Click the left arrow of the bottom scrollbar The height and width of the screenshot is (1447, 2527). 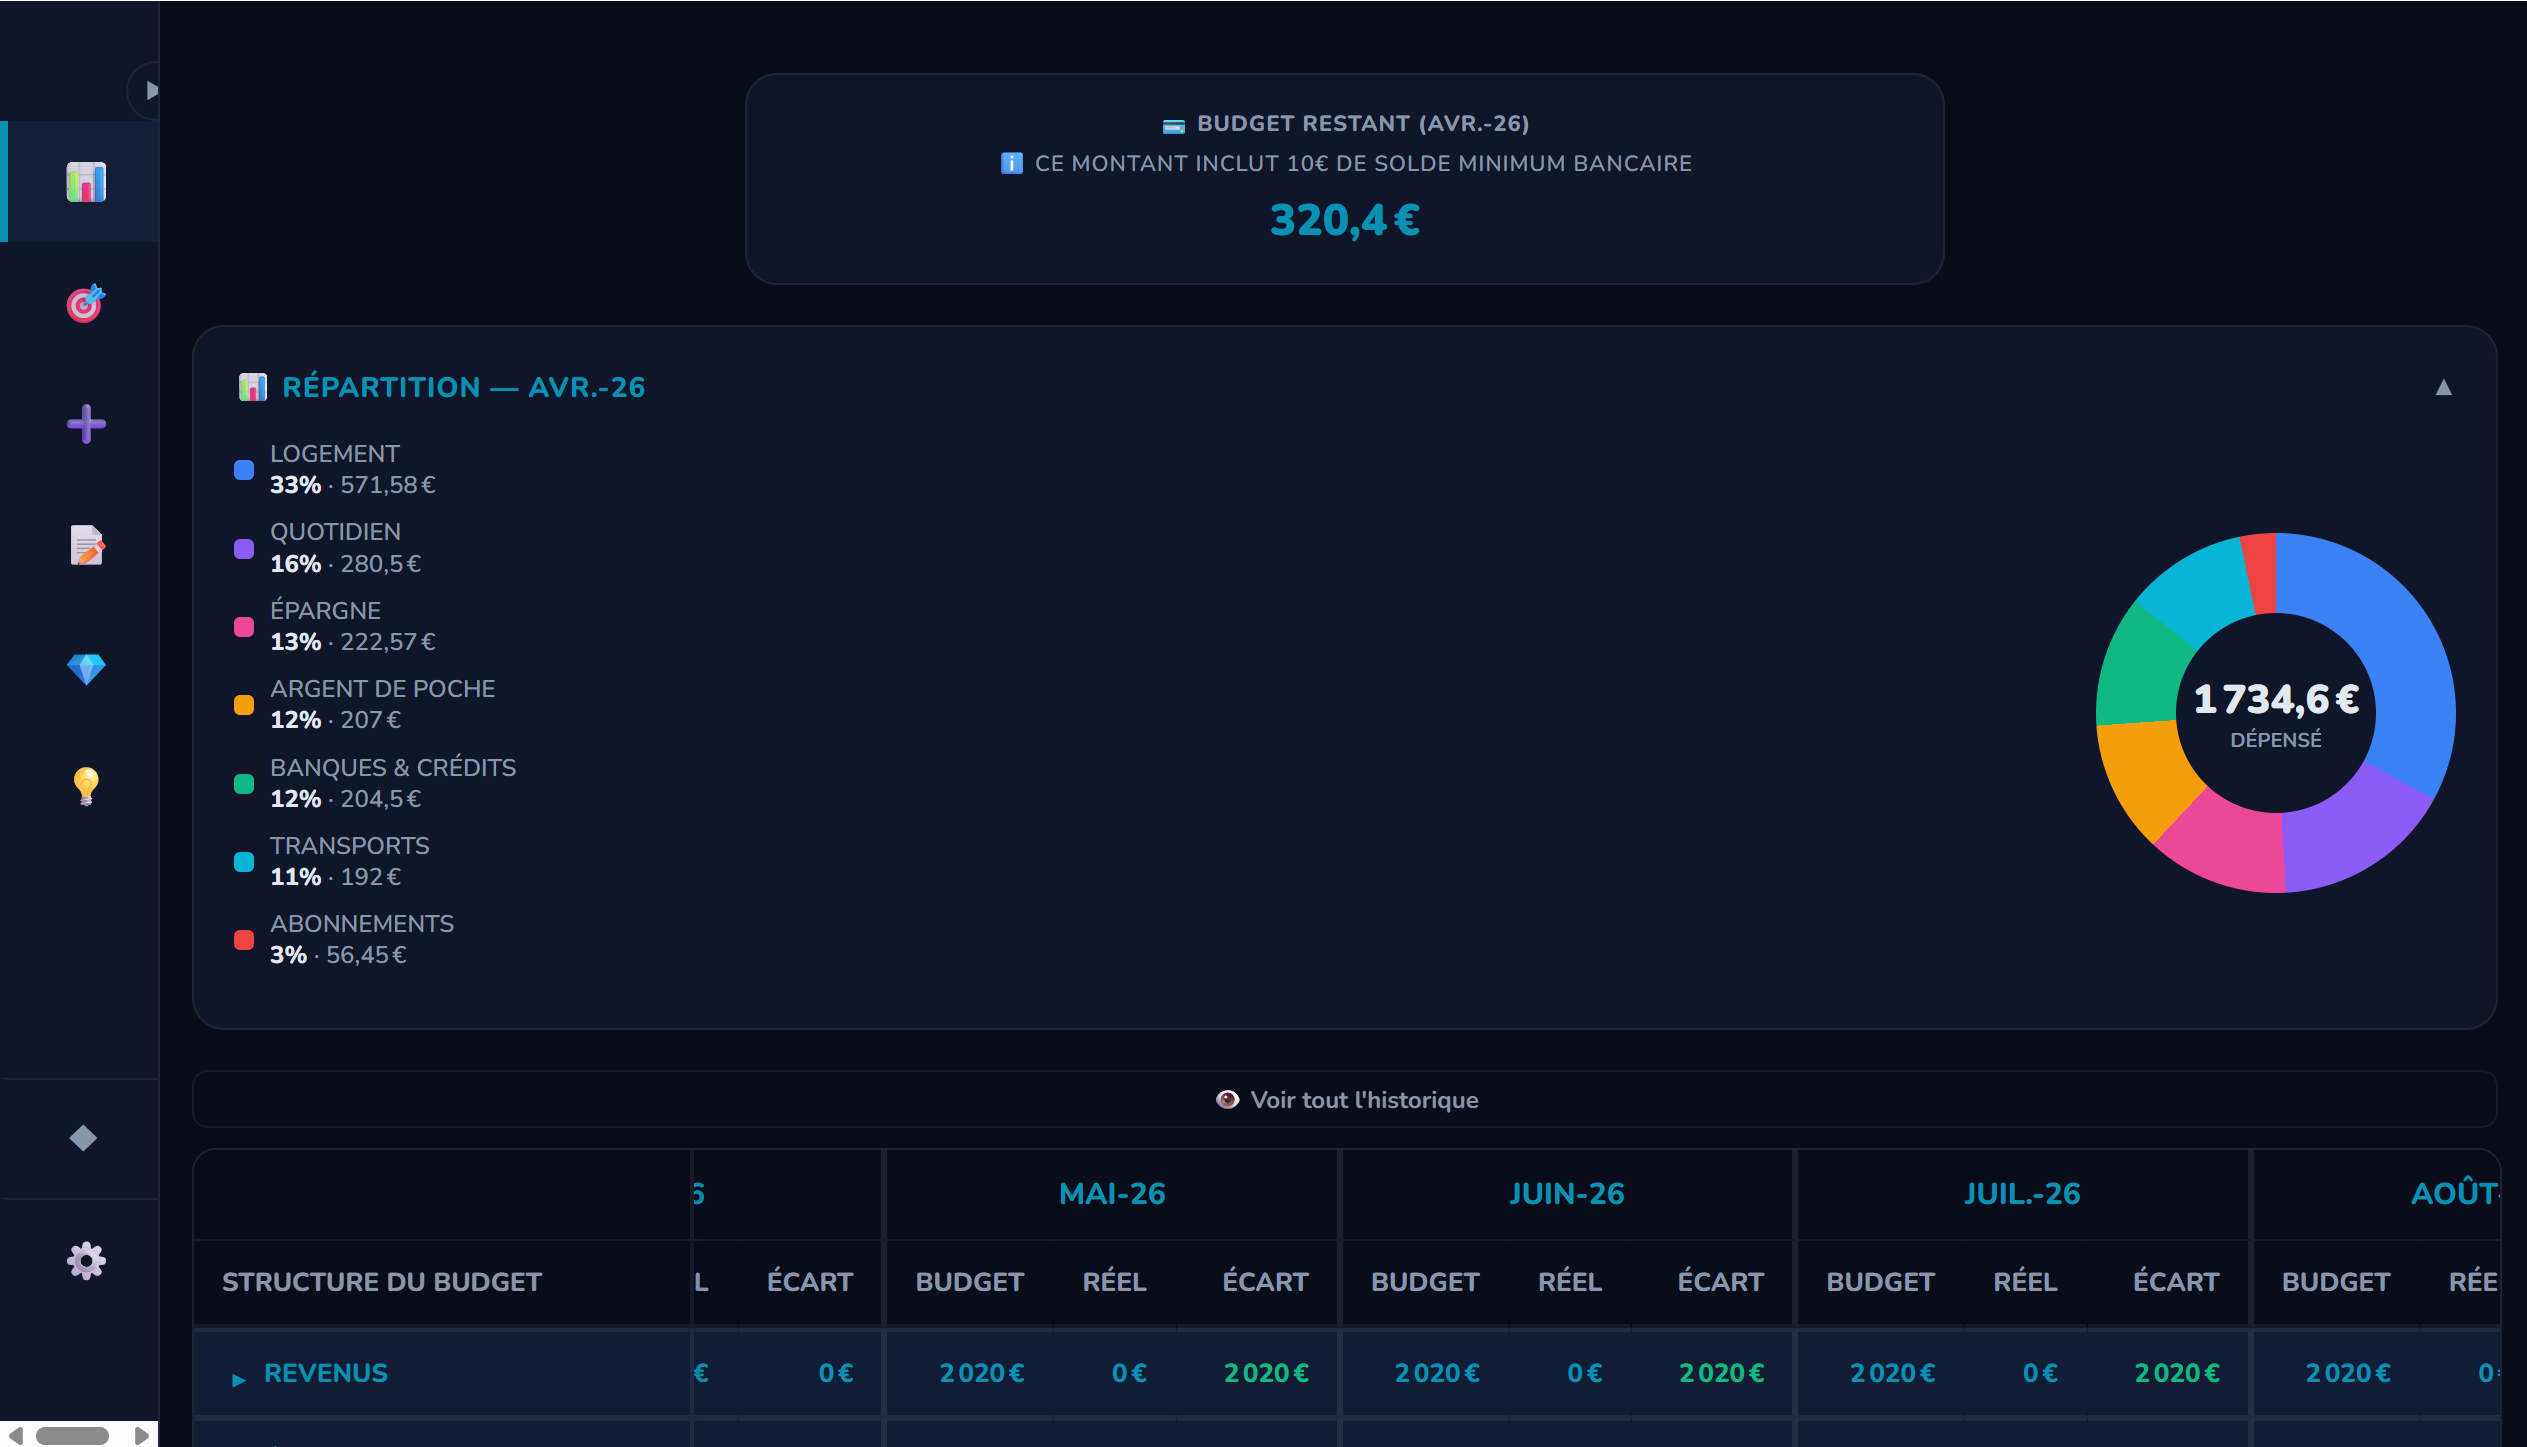point(18,1435)
